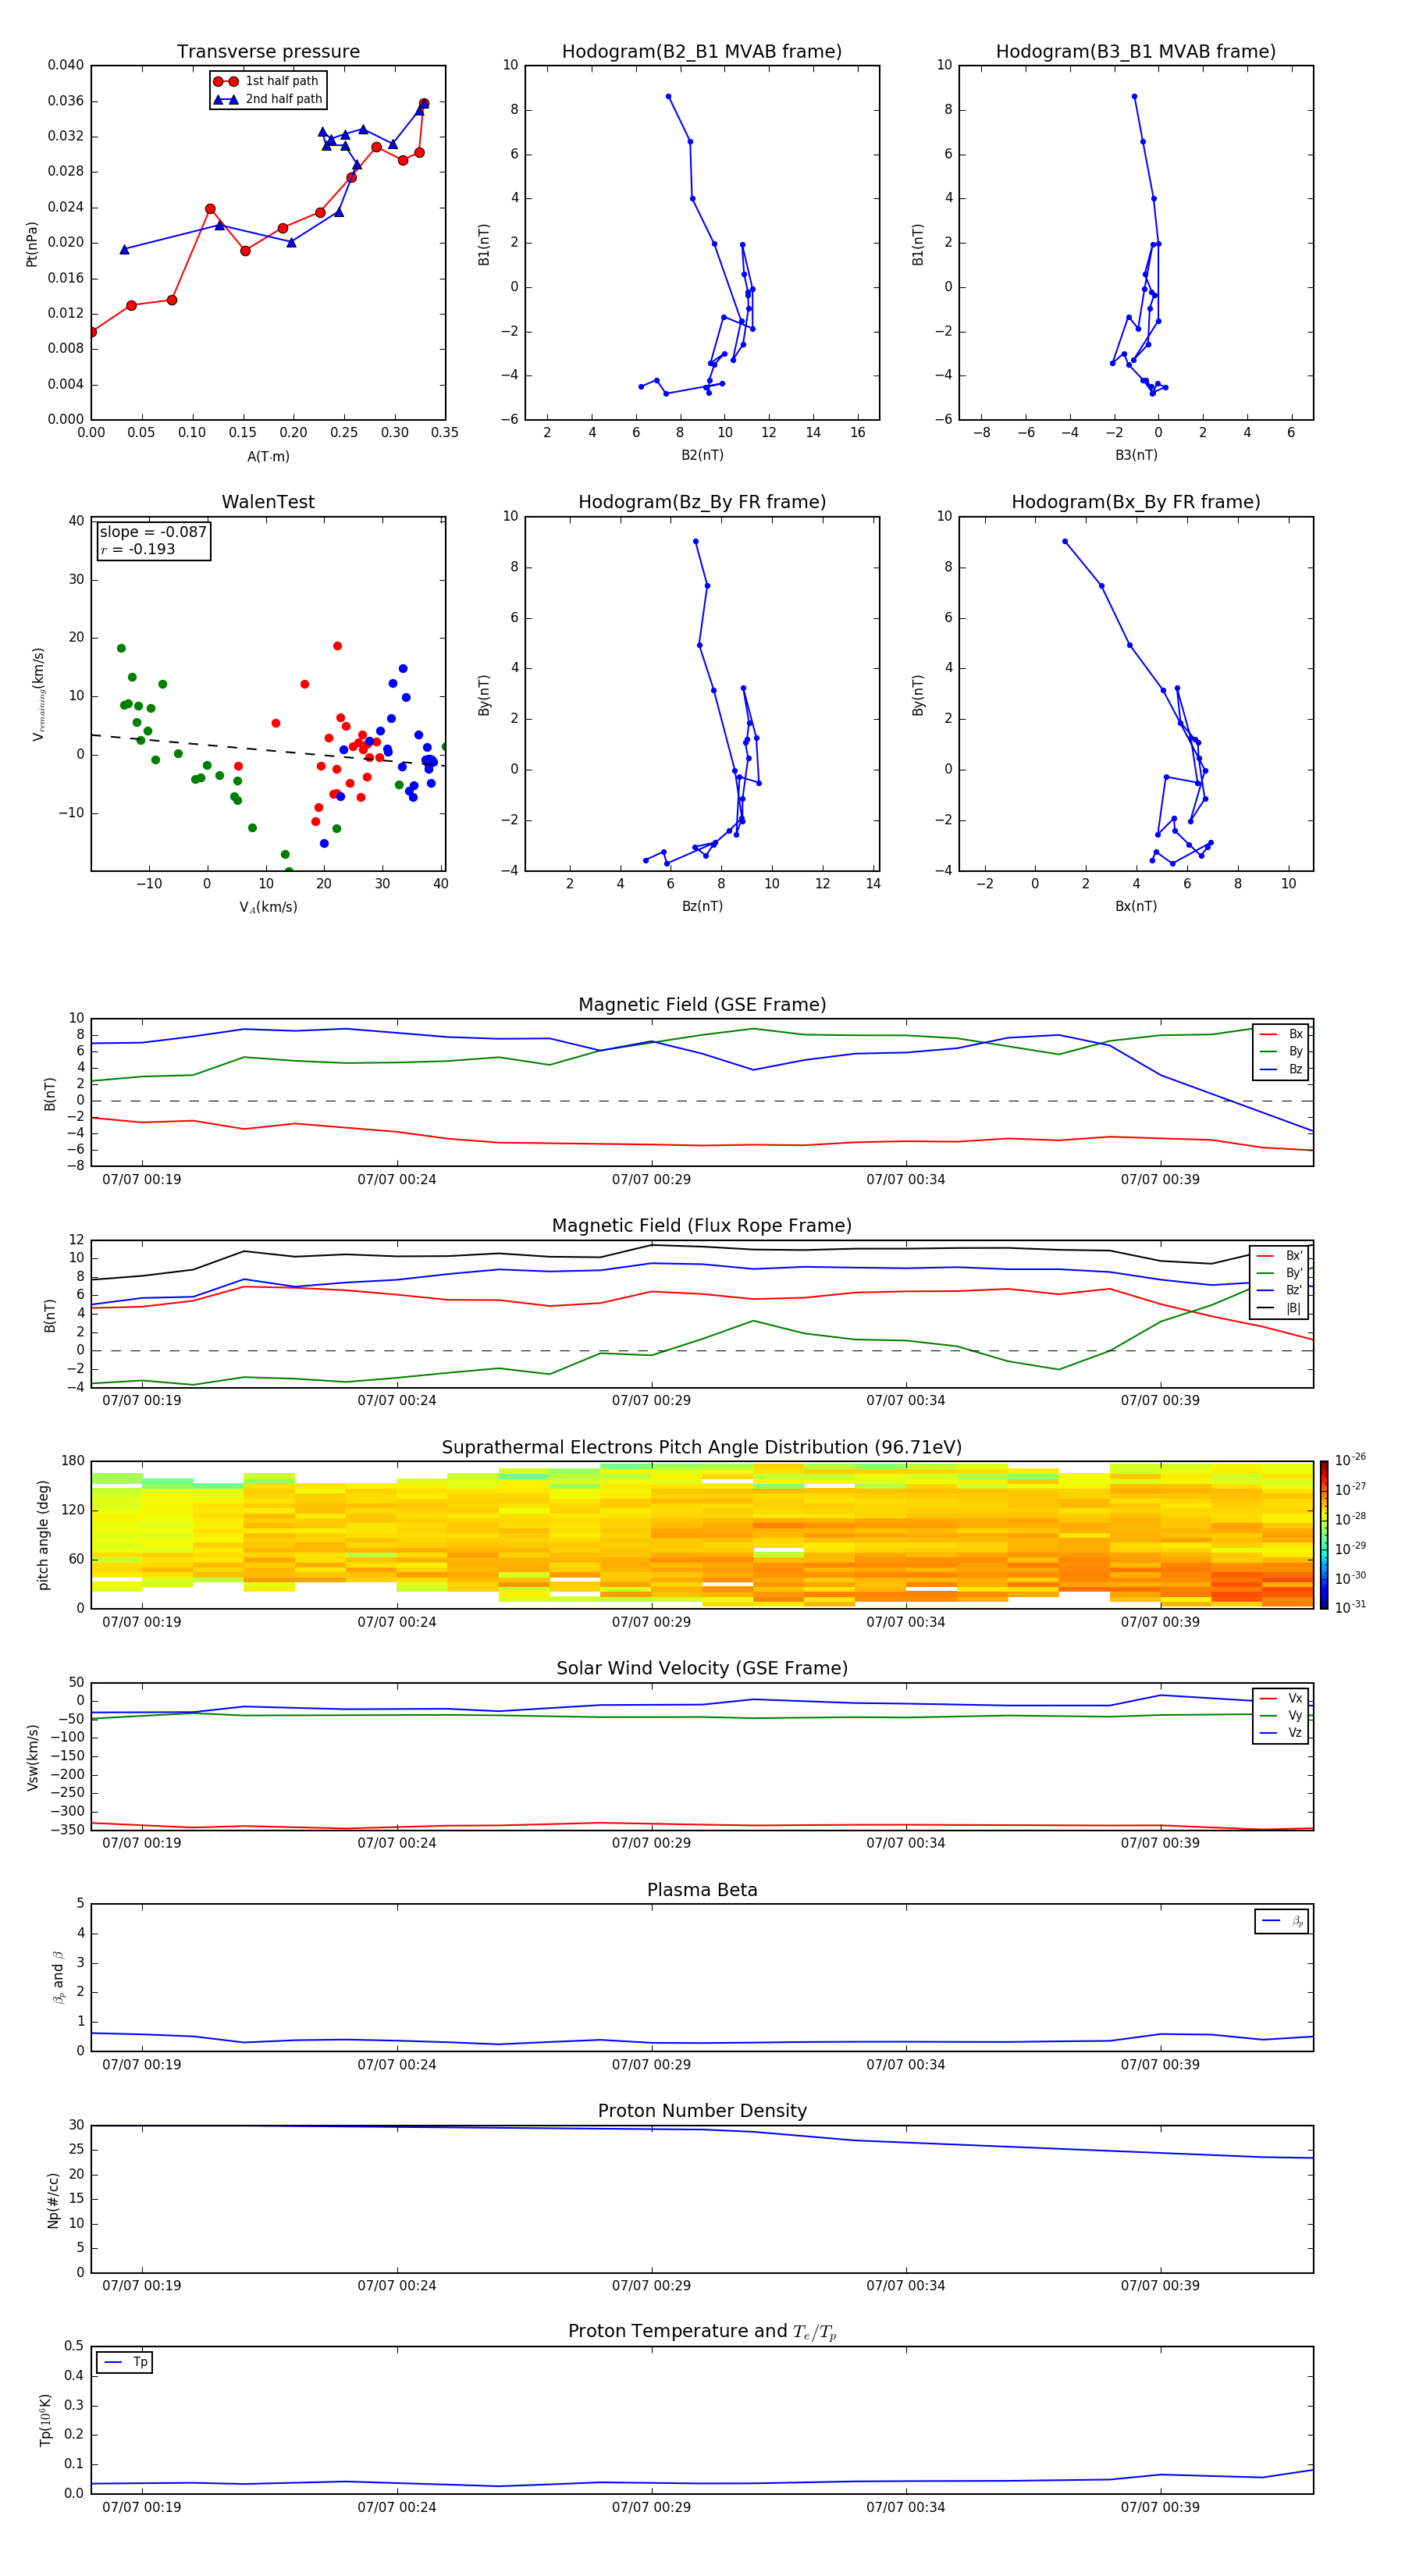This screenshot has width=1405, height=2576.
Task: Click the "Np(#/cc)" y-axis label
Action: tap(53, 2200)
